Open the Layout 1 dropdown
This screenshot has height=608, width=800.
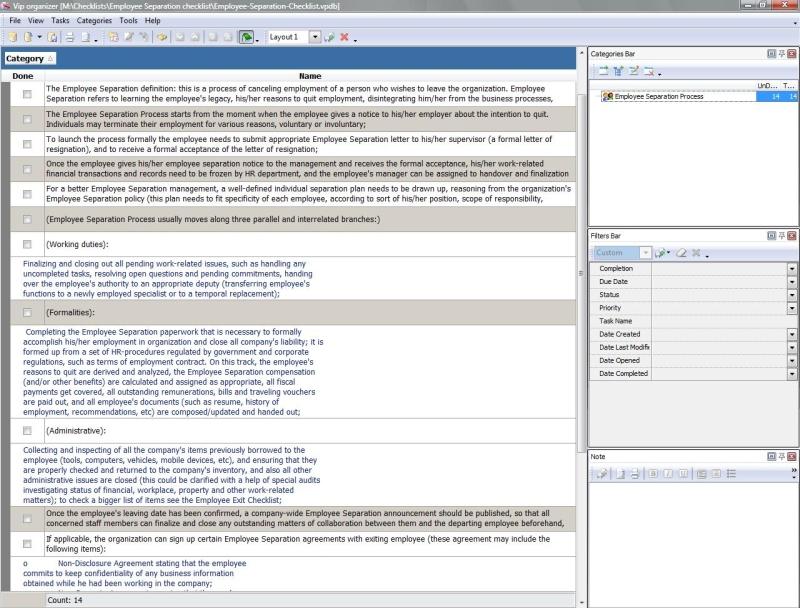[314, 37]
